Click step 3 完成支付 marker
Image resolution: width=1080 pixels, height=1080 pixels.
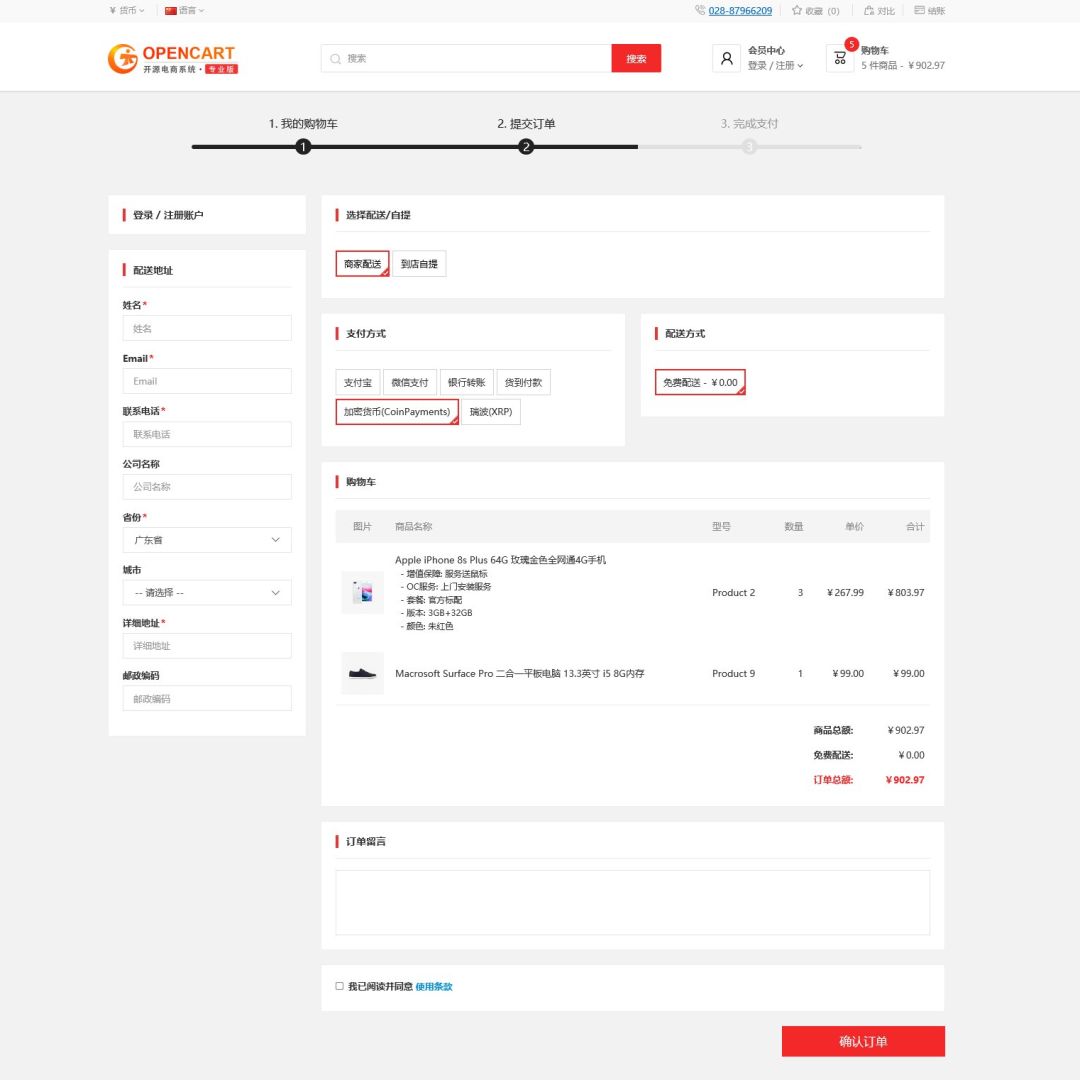click(749, 147)
